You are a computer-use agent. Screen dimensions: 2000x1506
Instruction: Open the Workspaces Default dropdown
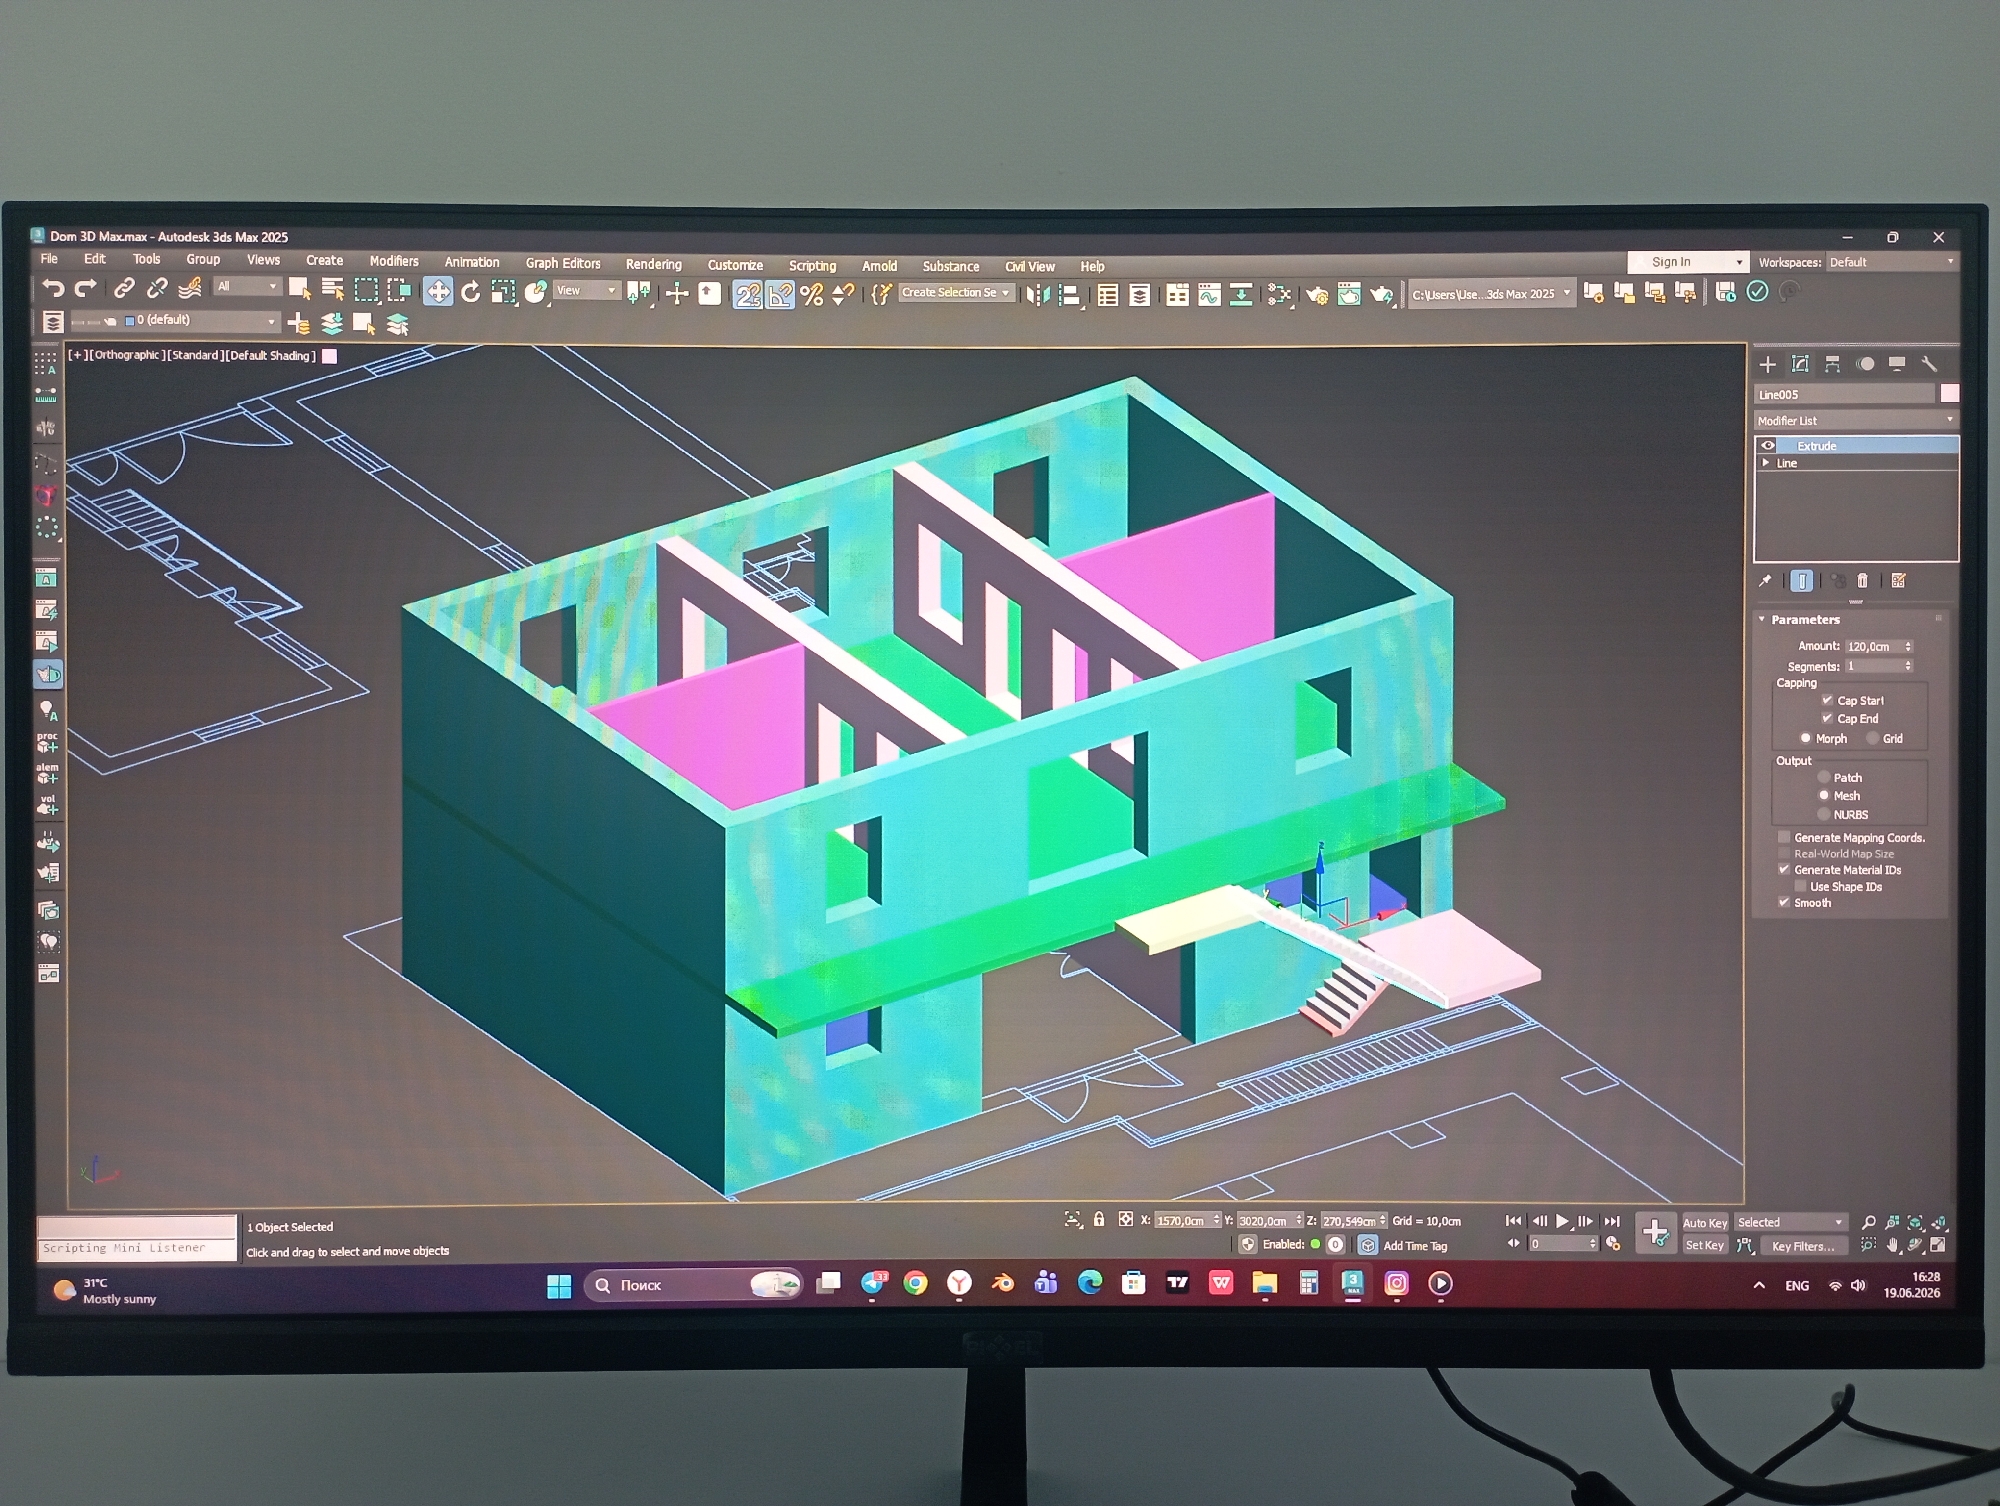[1891, 262]
